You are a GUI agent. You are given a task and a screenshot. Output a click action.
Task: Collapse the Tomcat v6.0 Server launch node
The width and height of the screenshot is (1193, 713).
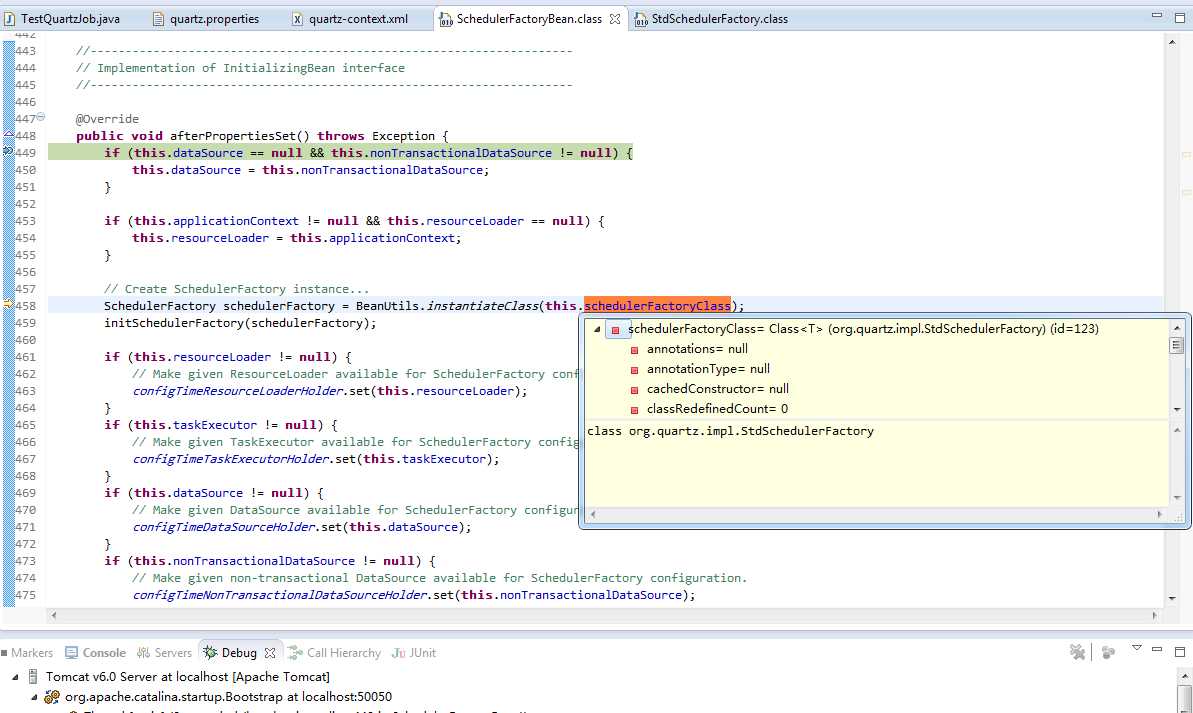15,676
